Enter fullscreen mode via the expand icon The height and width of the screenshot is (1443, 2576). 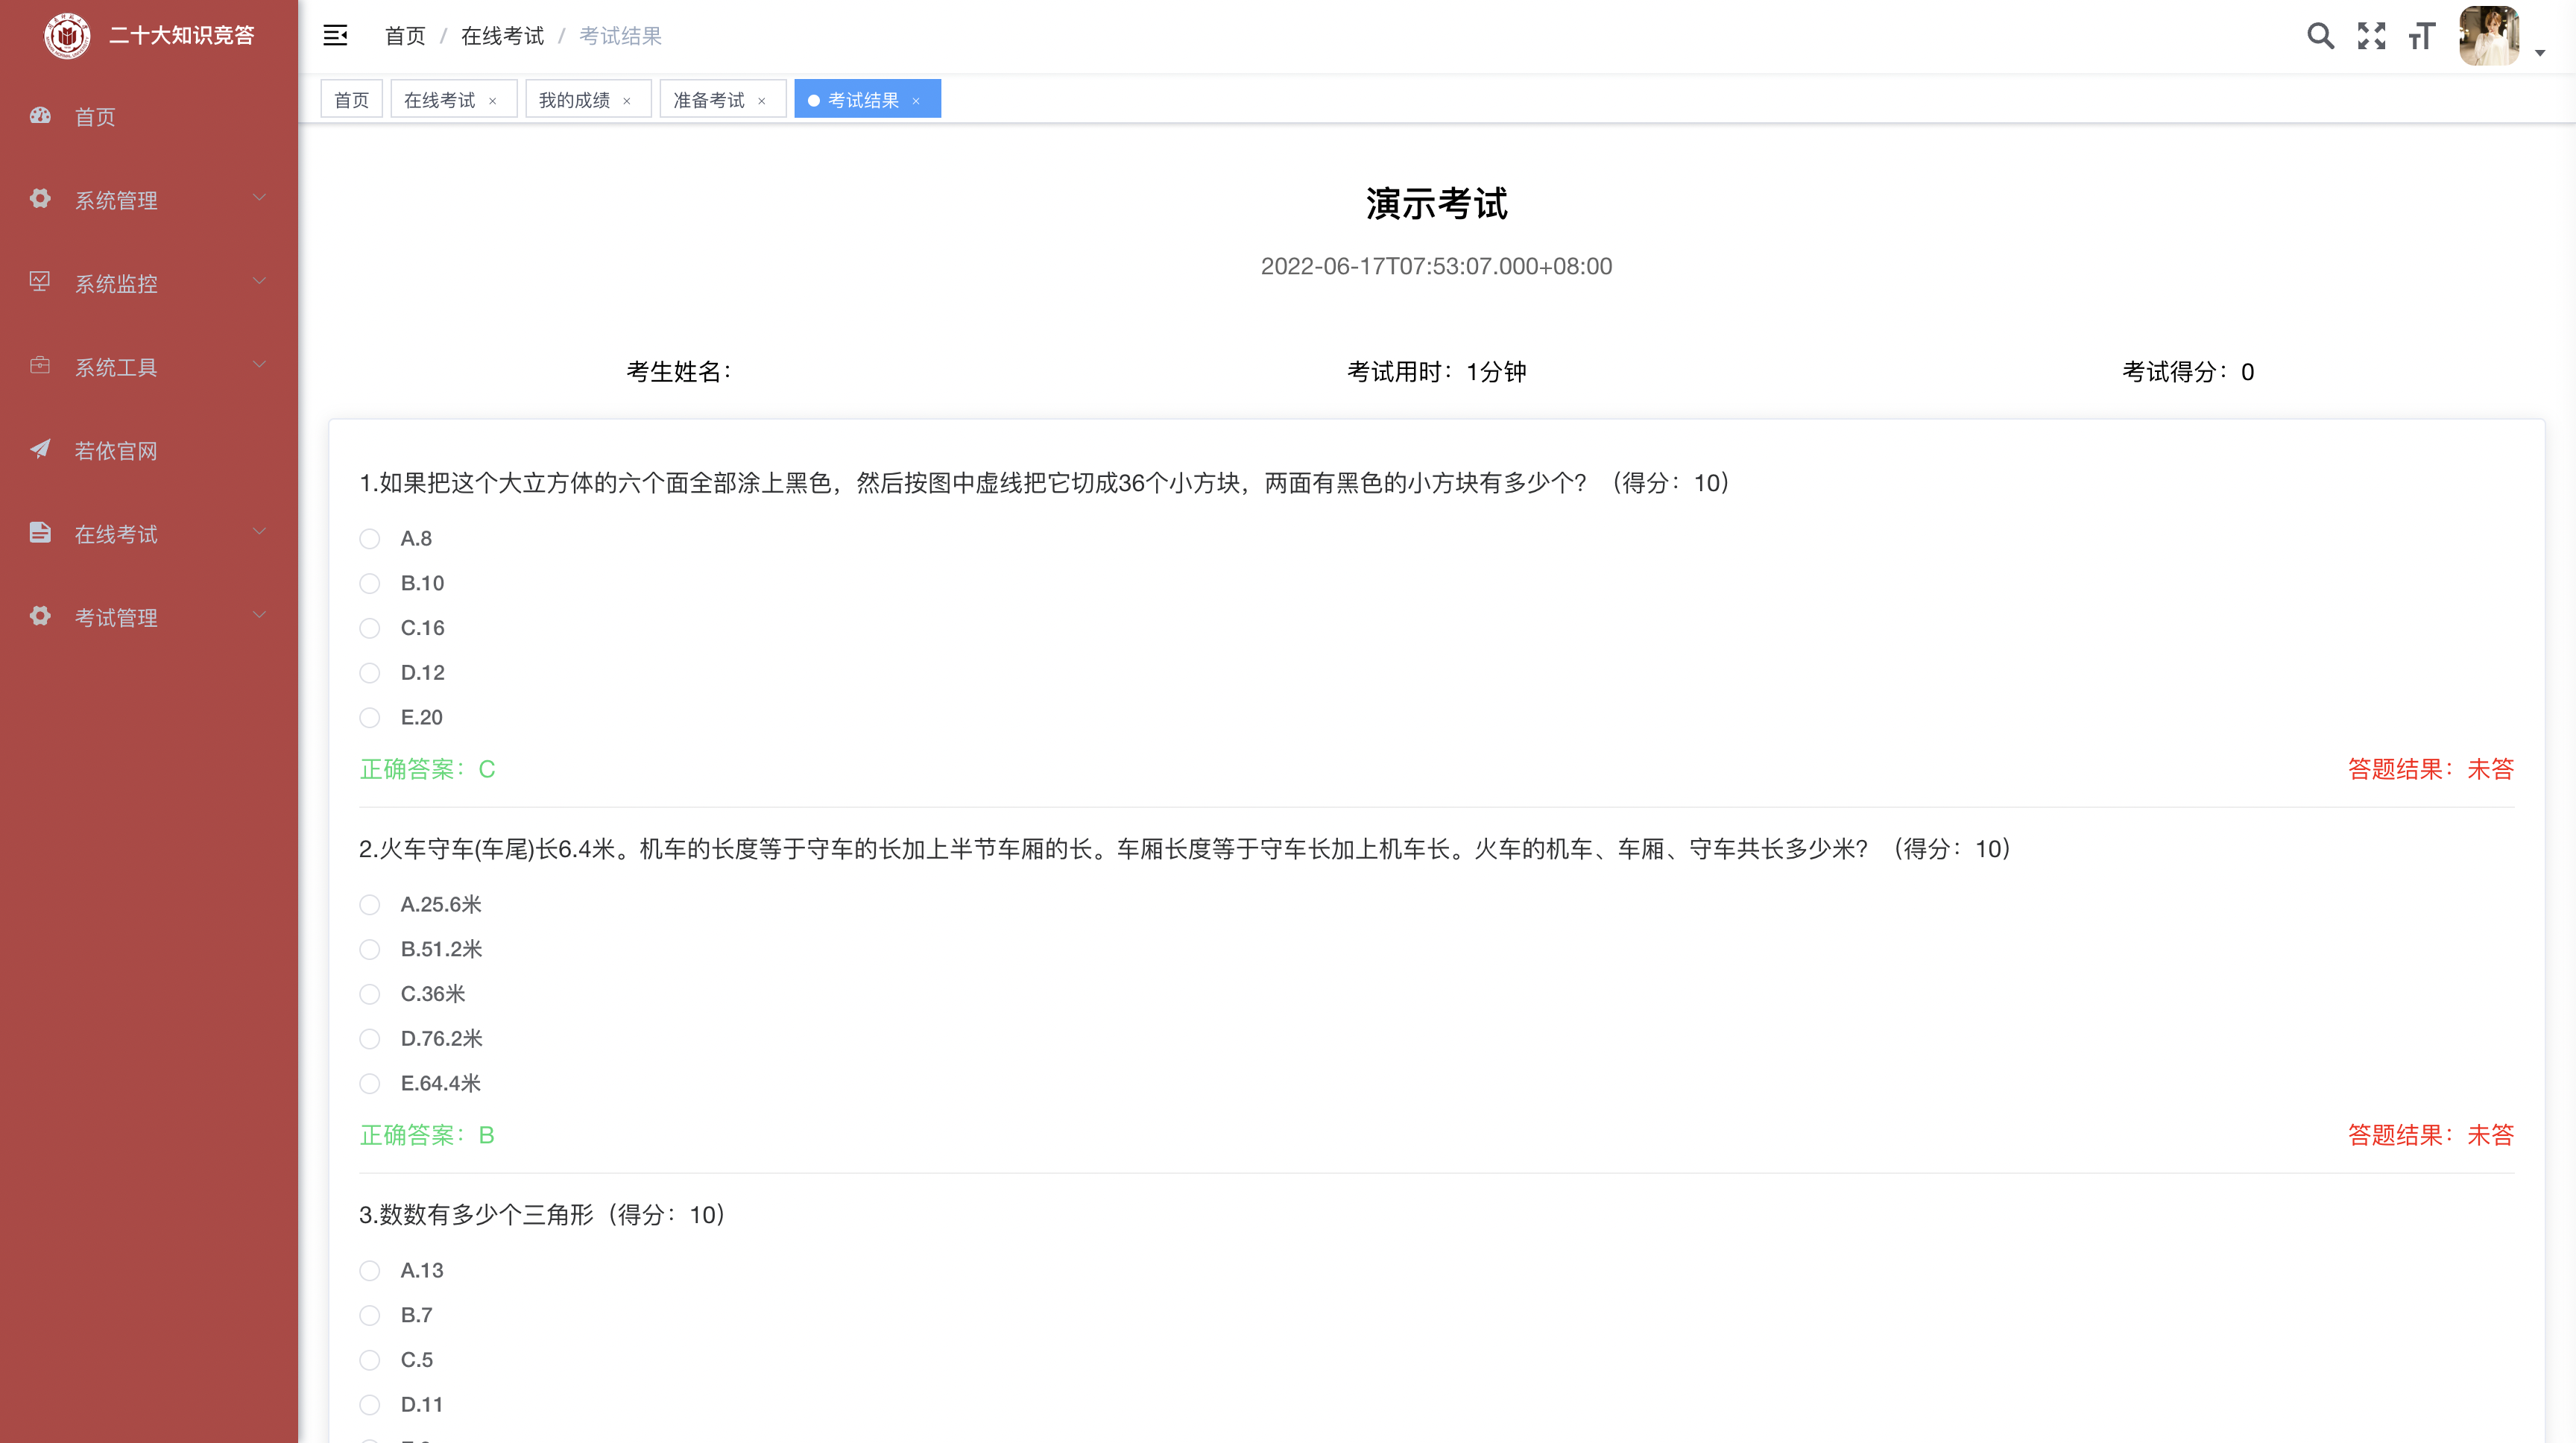pyautogui.click(x=2371, y=36)
